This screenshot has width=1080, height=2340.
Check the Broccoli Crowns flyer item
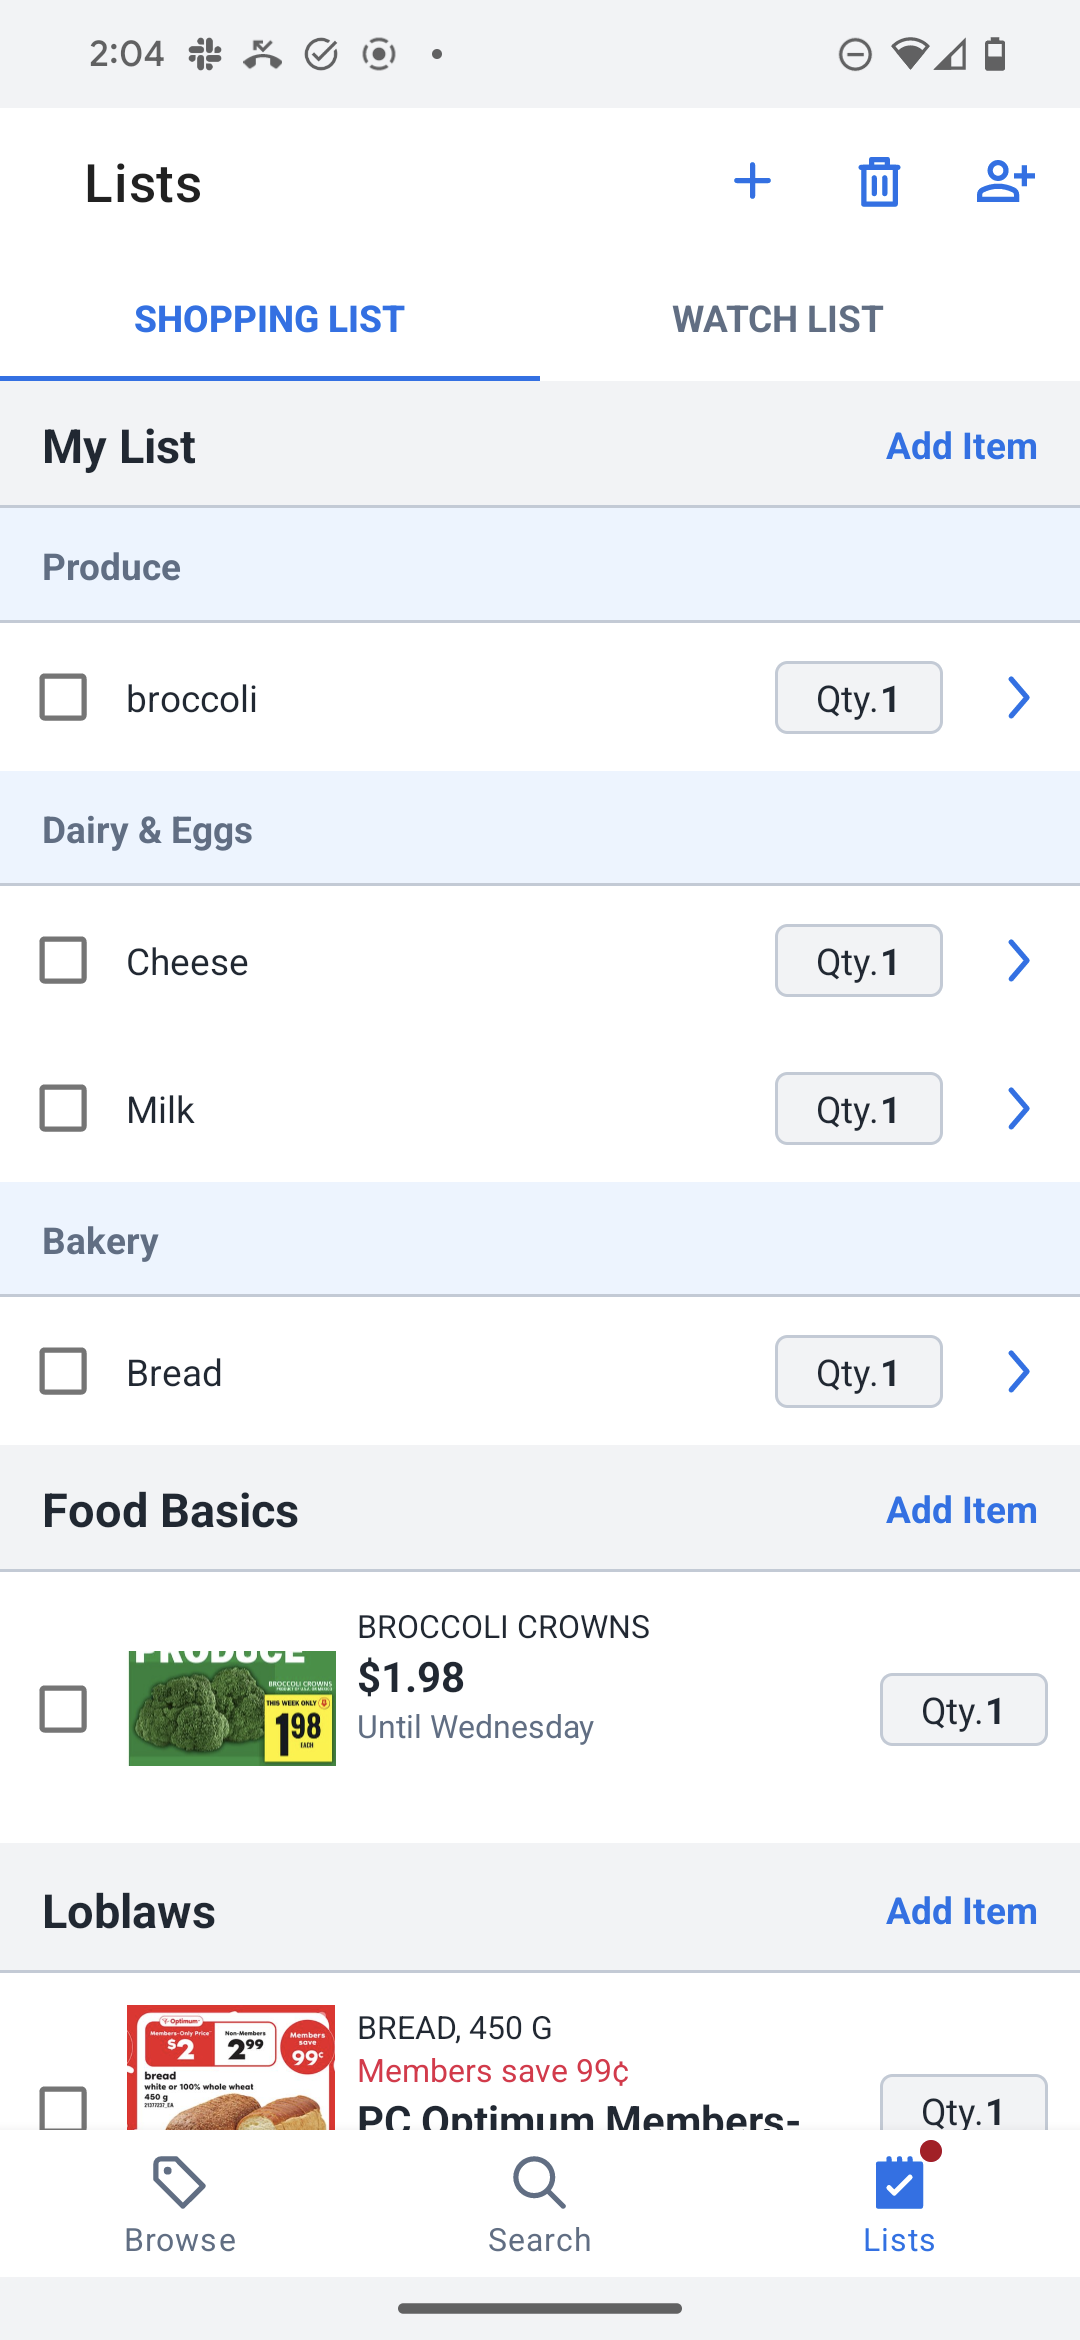point(63,1709)
